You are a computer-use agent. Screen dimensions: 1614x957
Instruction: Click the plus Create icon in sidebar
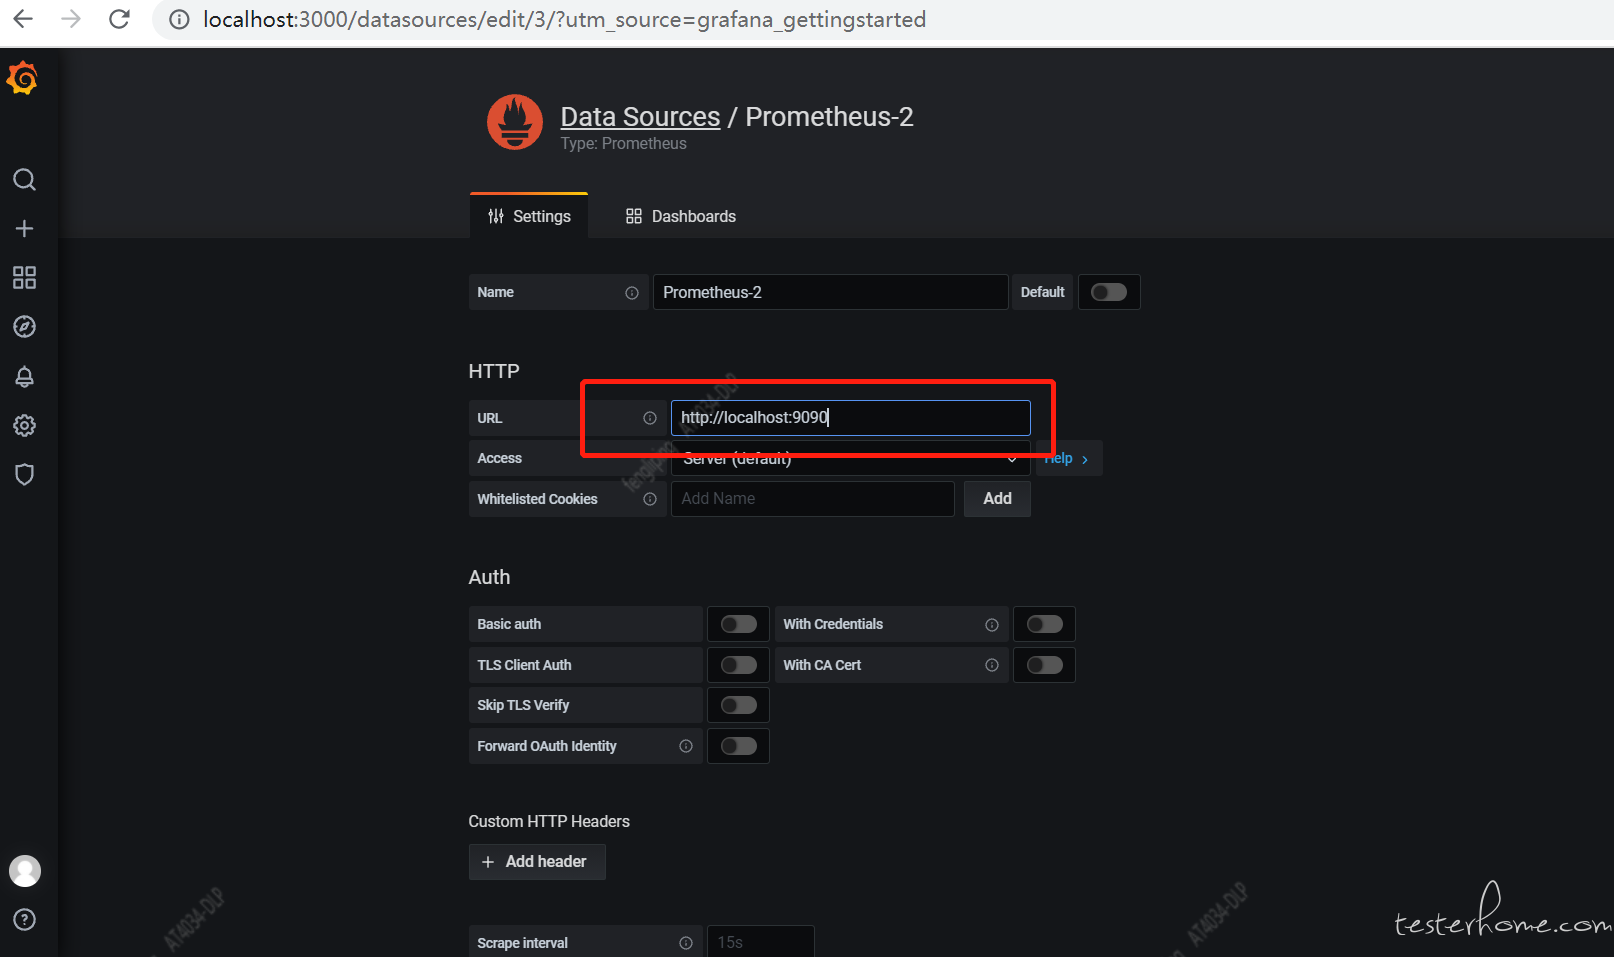[x=24, y=229]
